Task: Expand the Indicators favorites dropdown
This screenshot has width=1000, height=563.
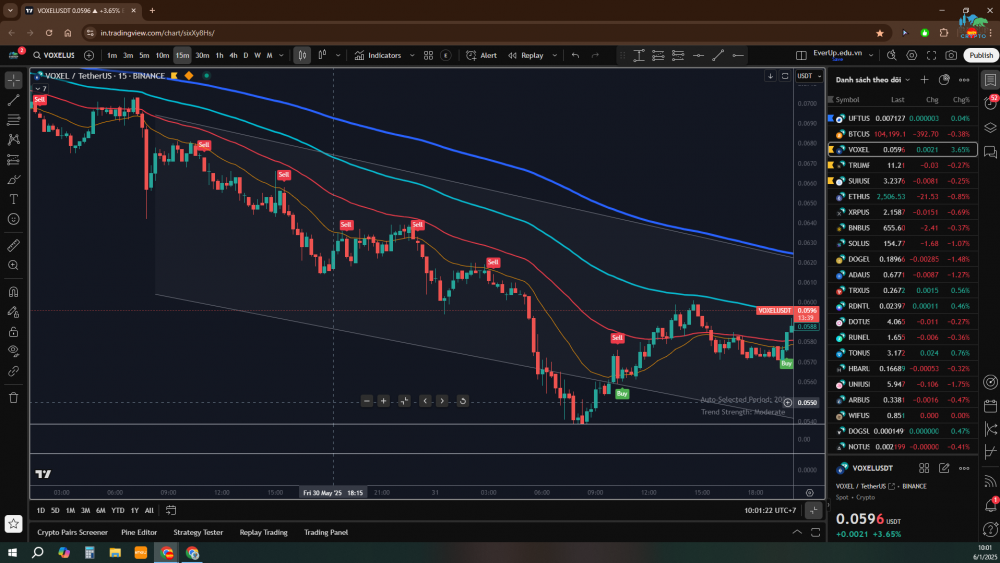Action: pos(412,55)
